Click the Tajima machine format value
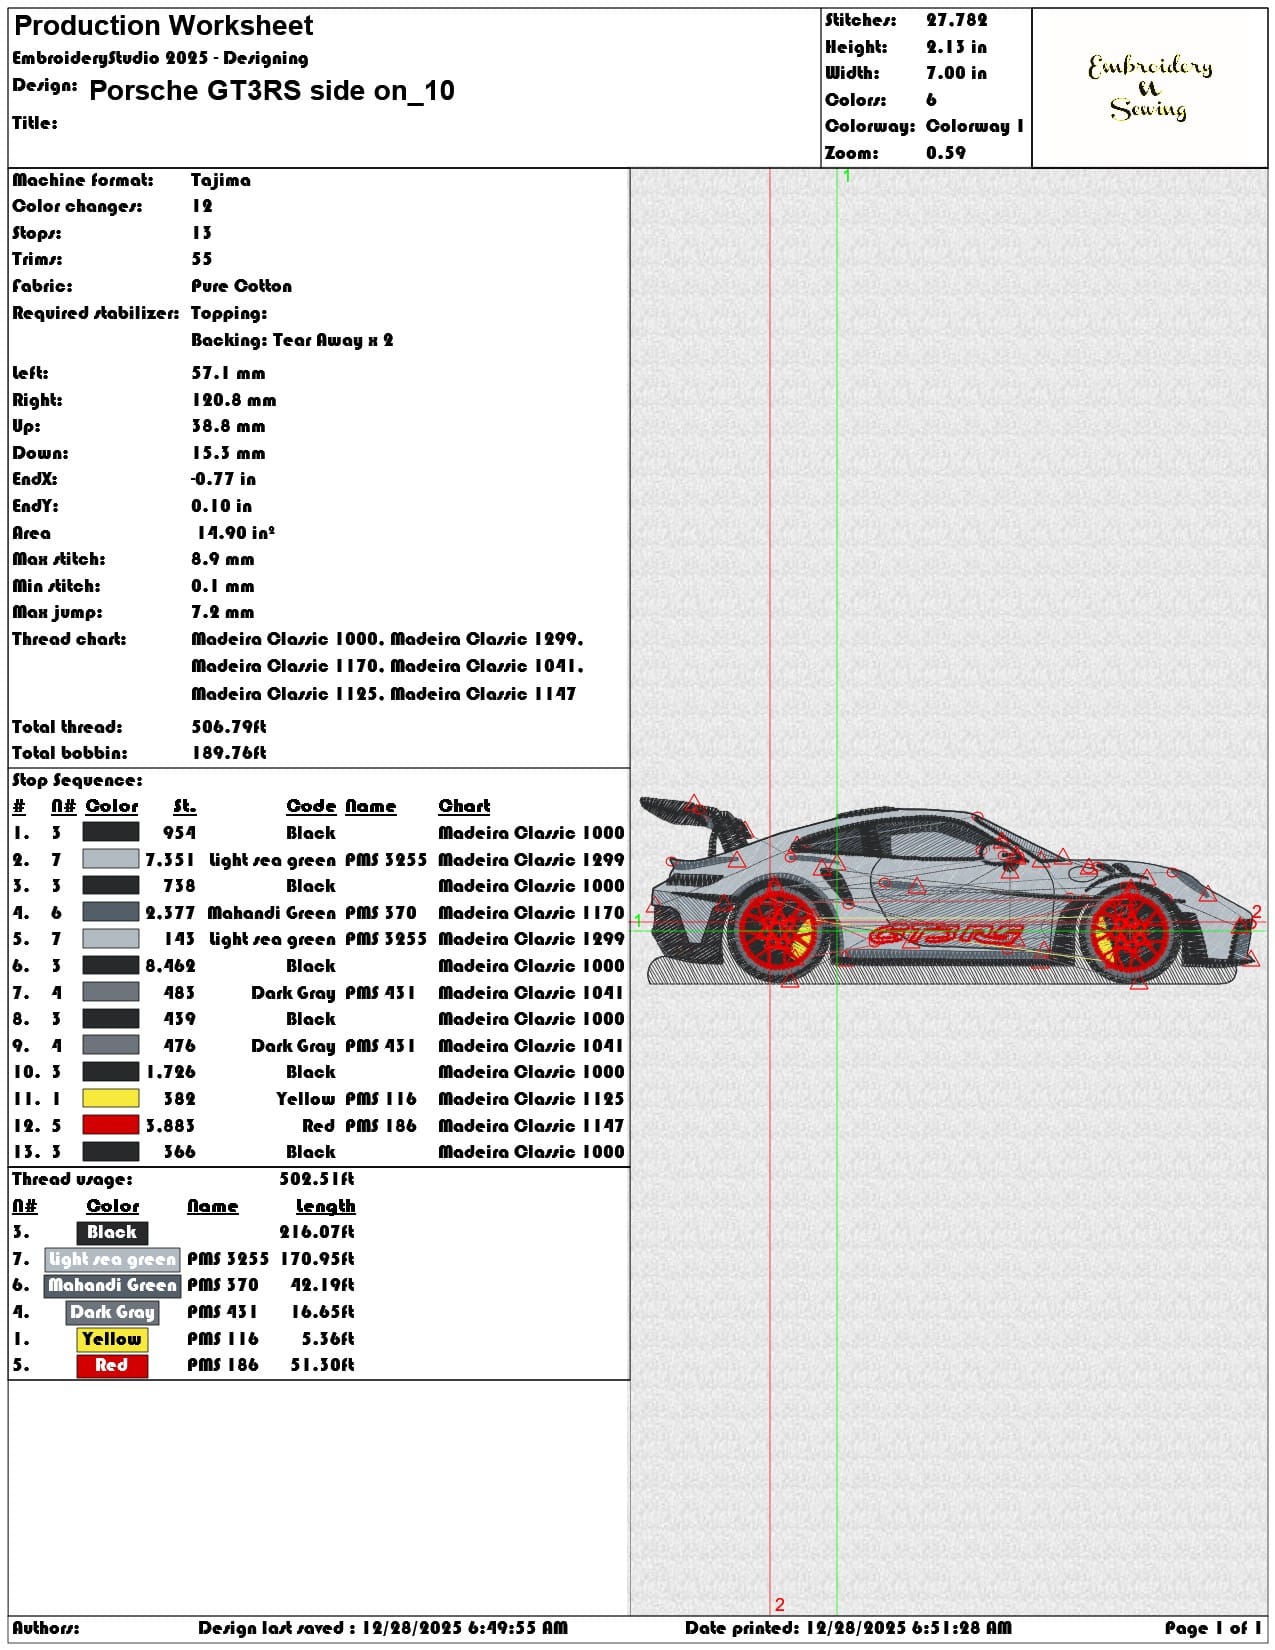1275x1650 pixels. point(221,180)
